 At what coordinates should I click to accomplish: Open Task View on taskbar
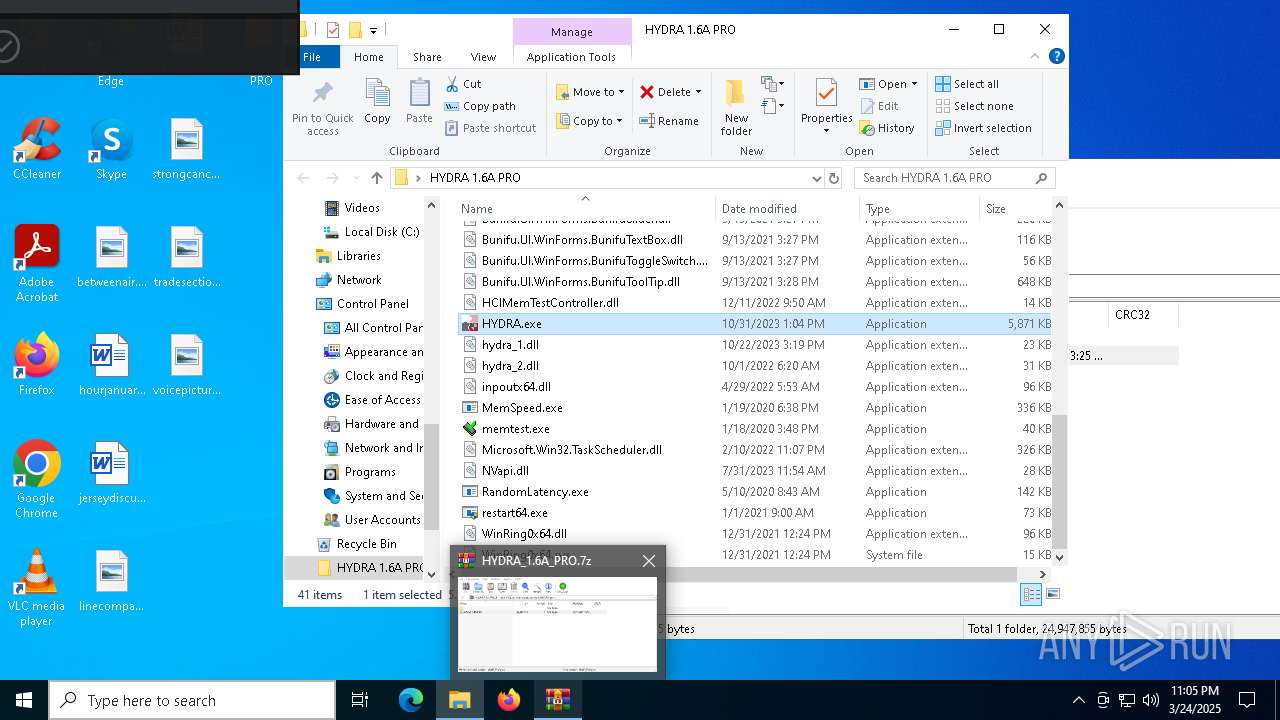[360, 700]
